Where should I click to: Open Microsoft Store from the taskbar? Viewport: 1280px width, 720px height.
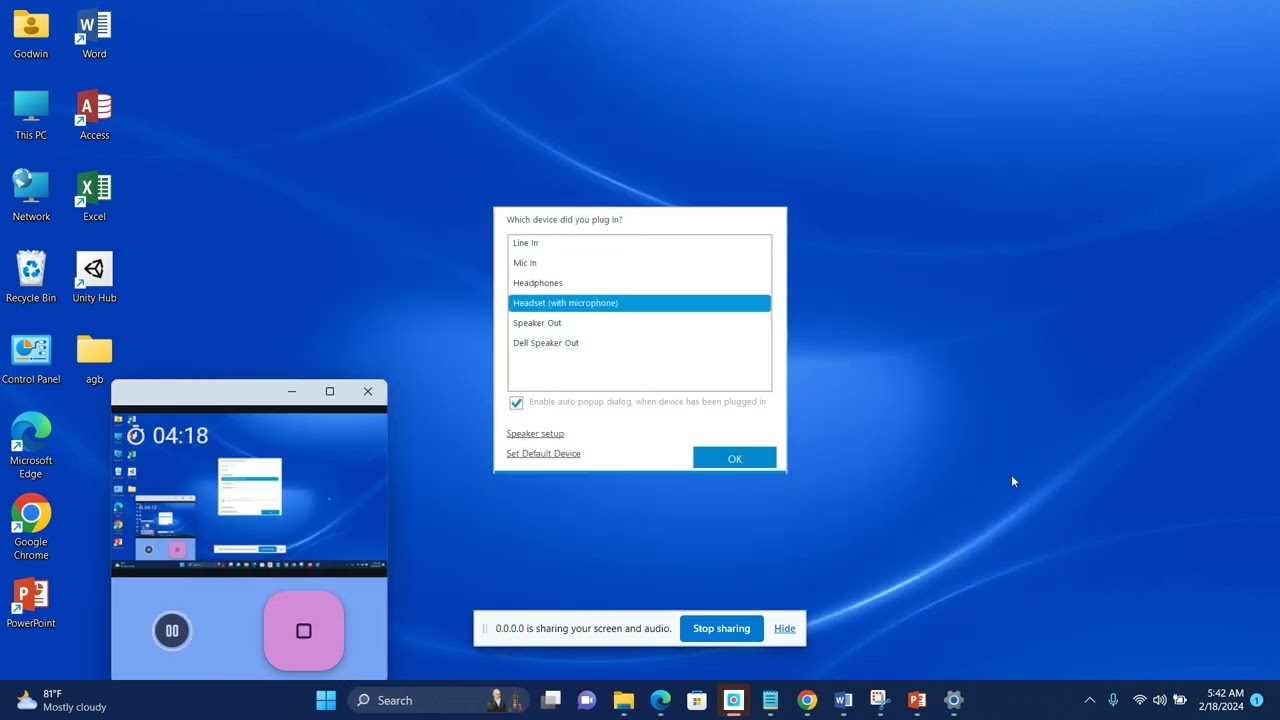pos(697,700)
